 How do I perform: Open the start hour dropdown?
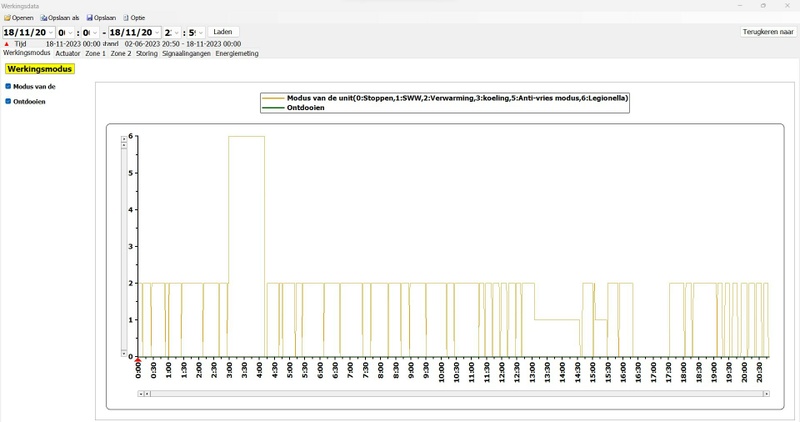(x=70, y=33)
